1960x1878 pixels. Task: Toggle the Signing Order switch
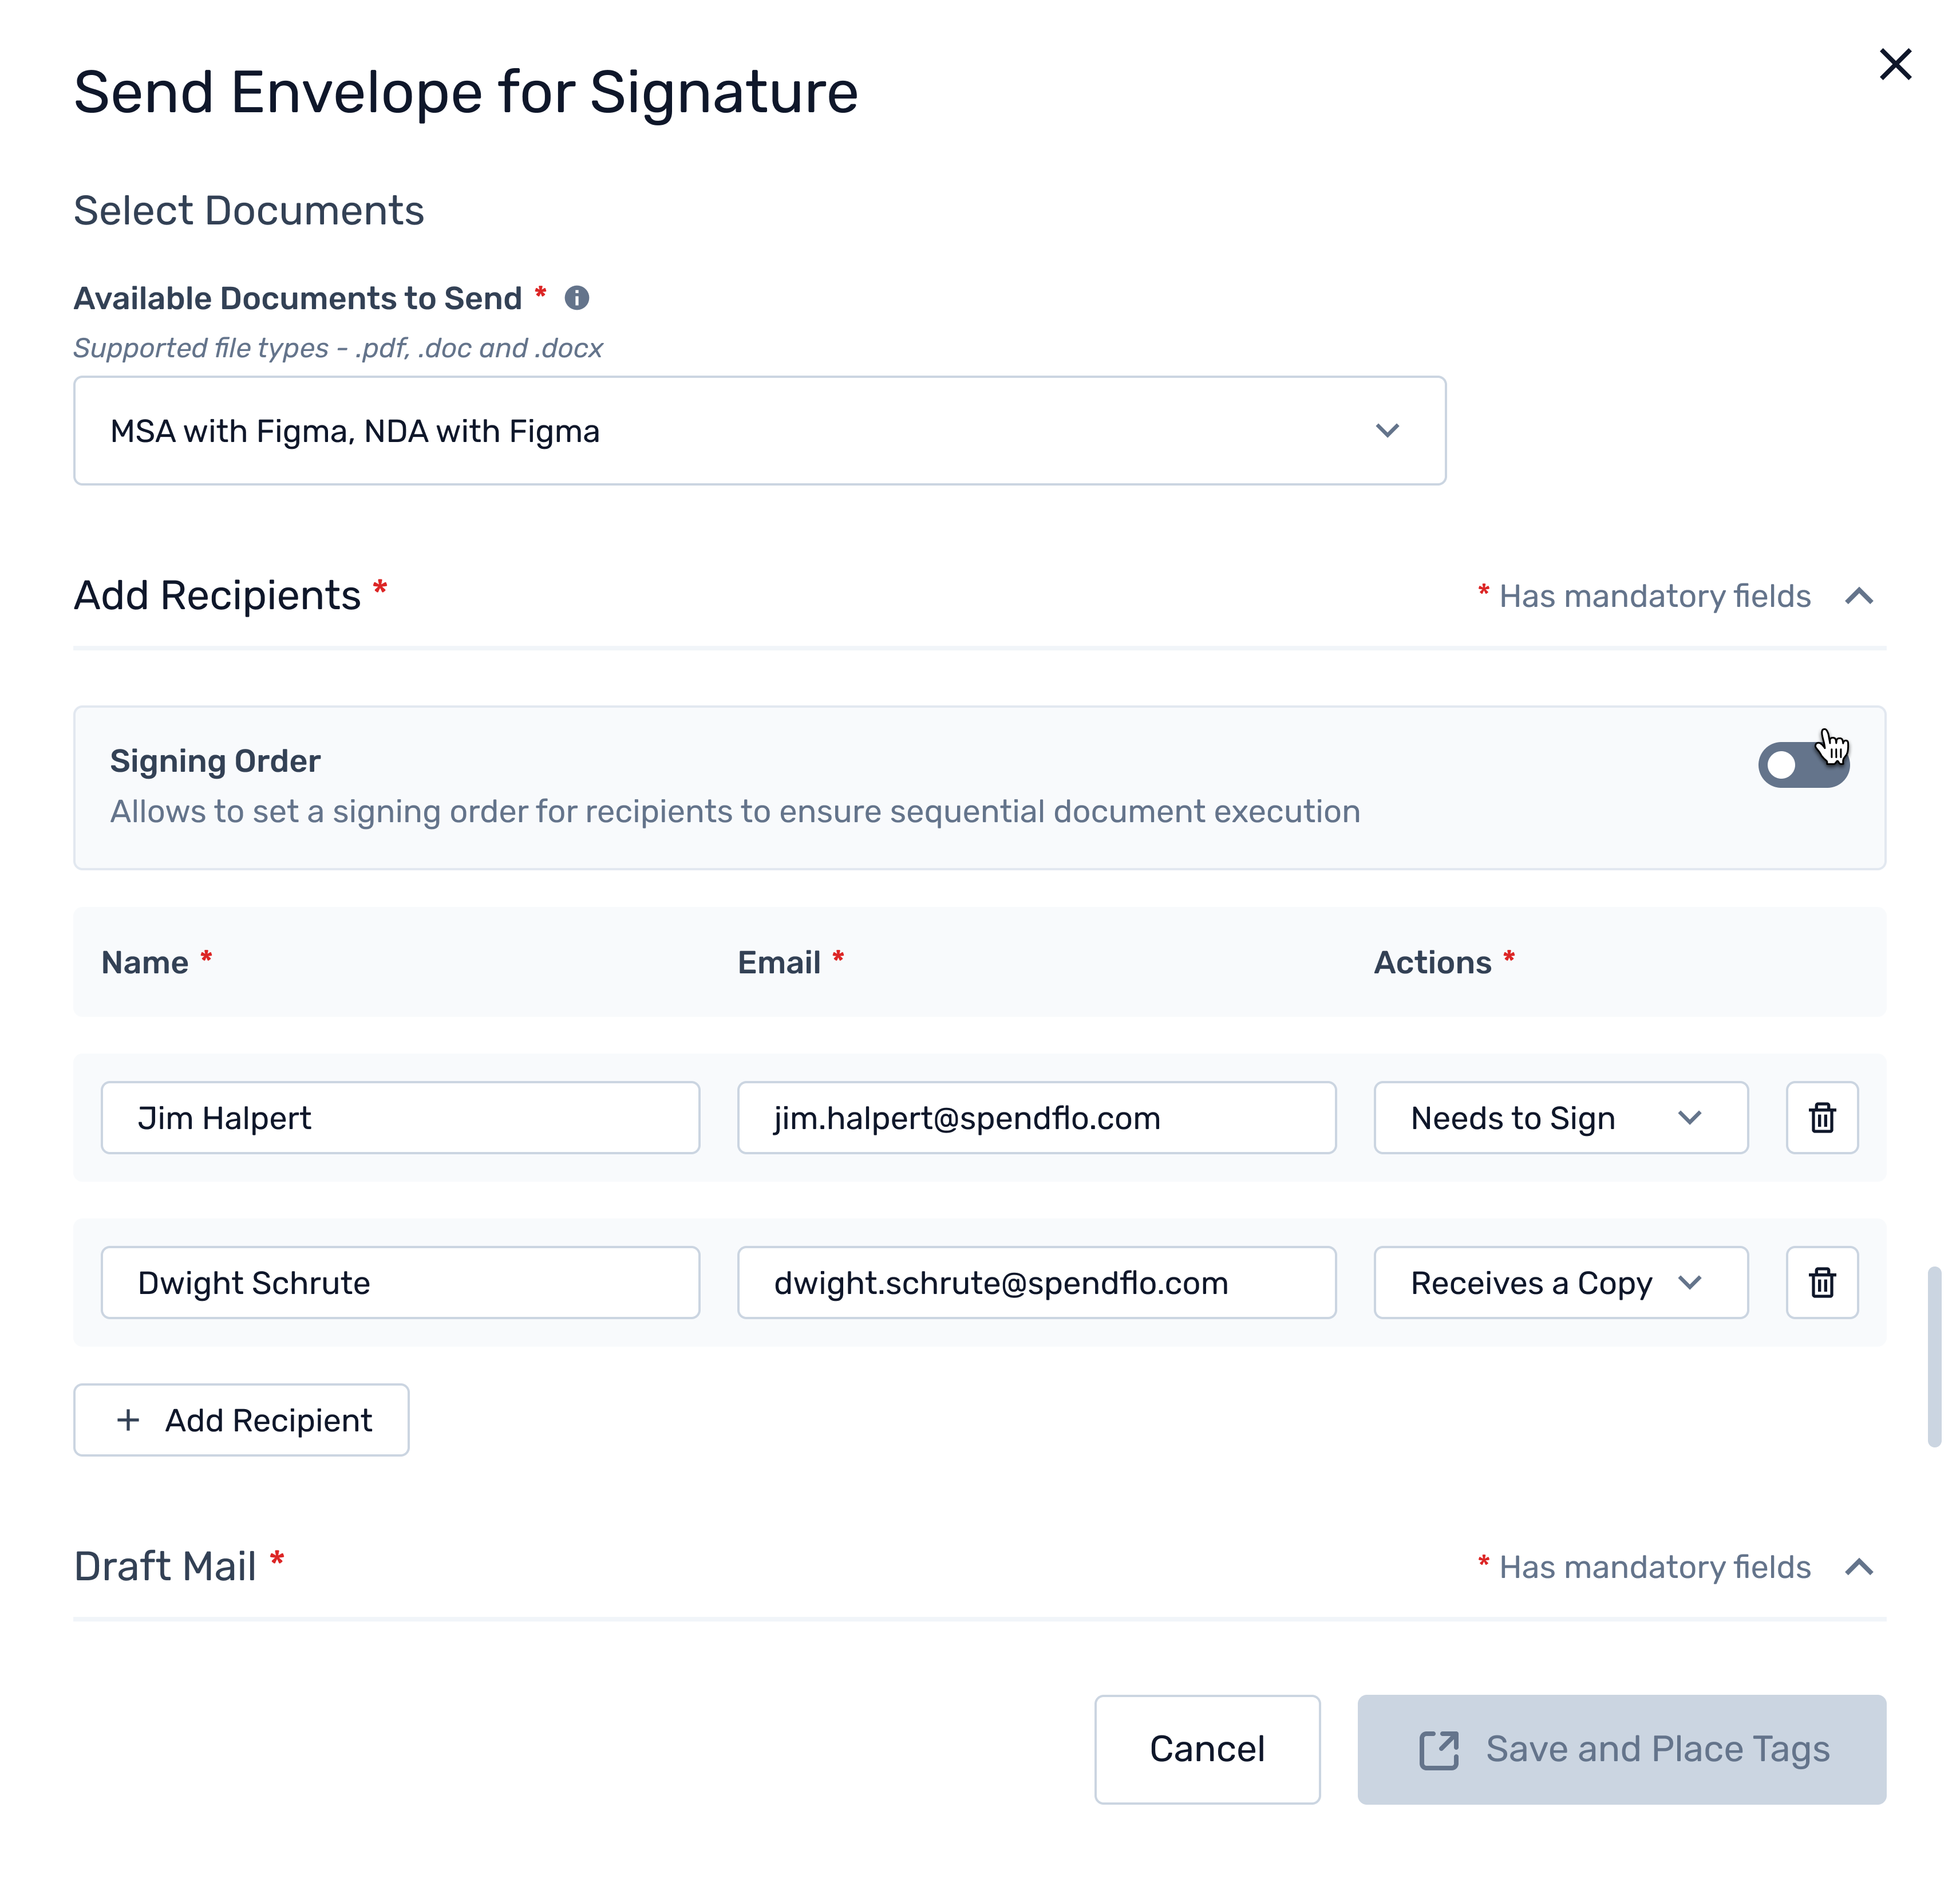(x=1803, y=765)
